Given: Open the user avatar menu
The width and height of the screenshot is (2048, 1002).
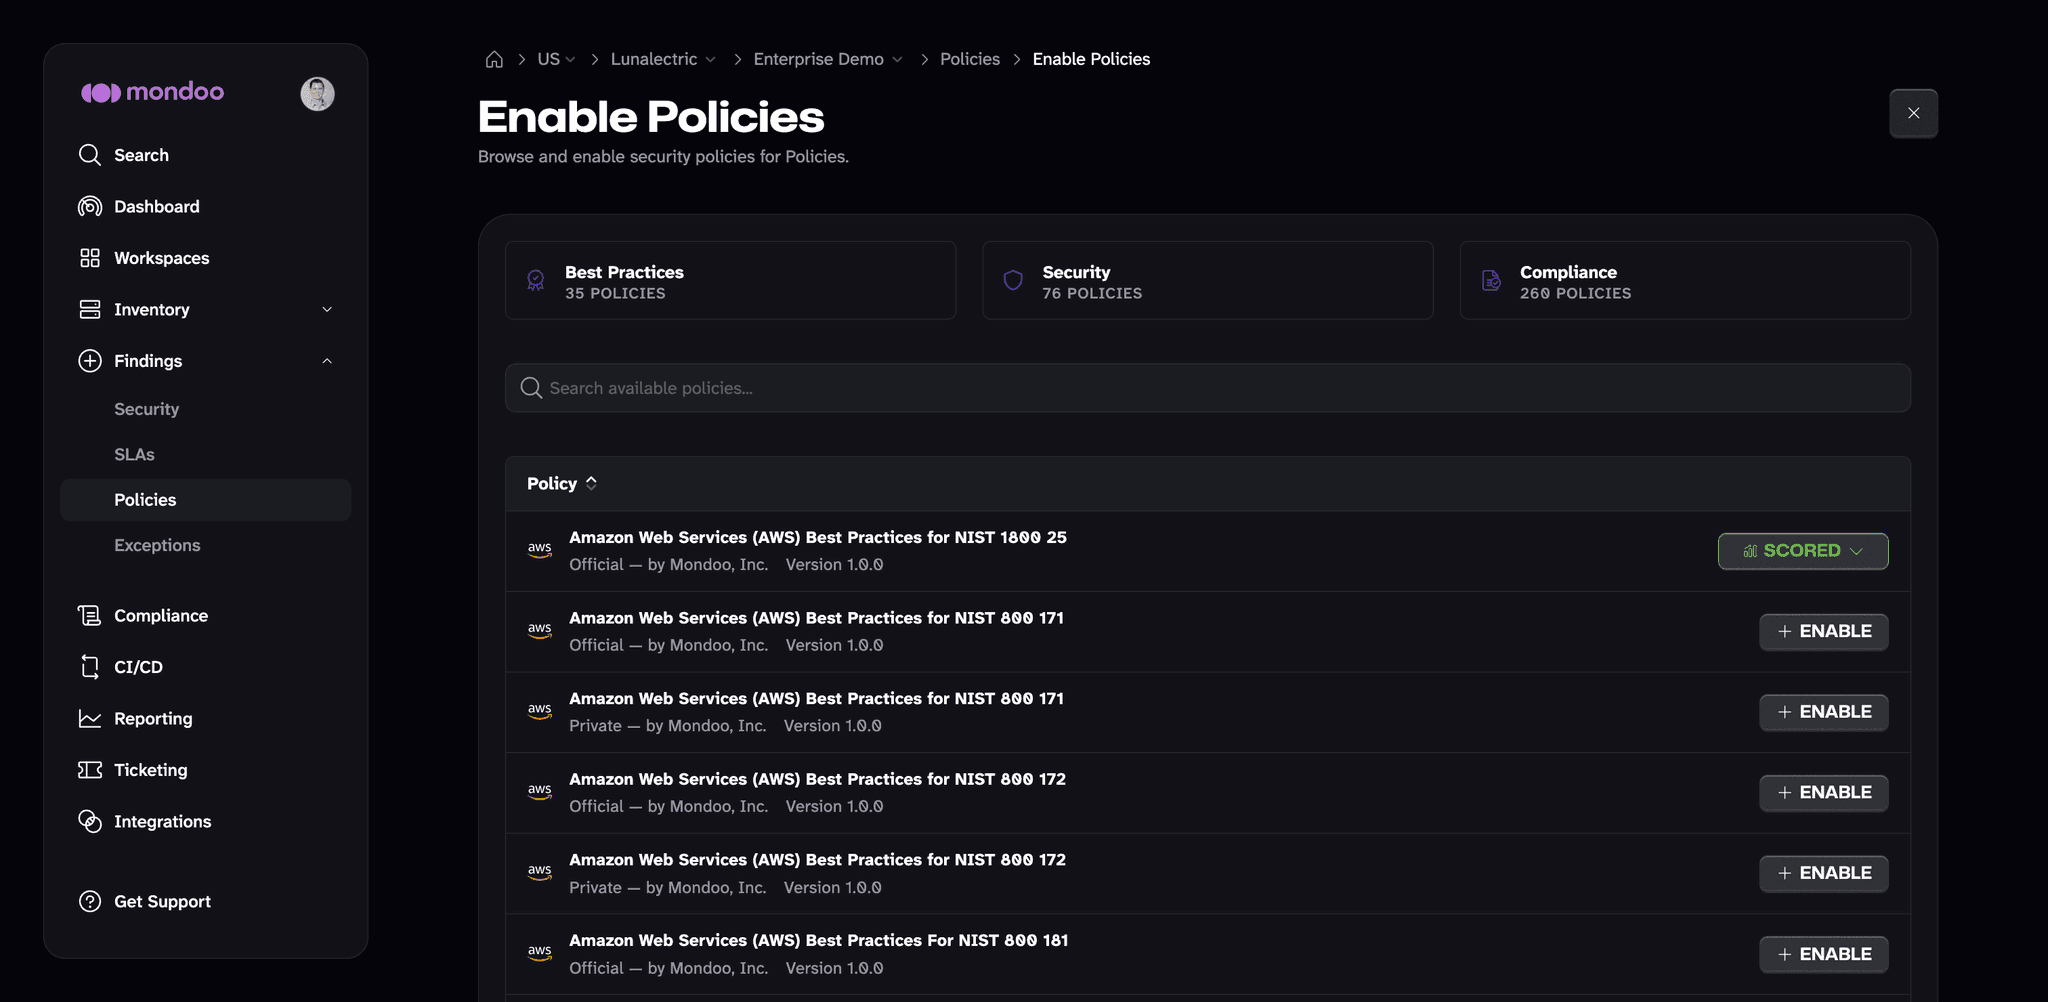Looking at the screenshot, I should point(317,94).
